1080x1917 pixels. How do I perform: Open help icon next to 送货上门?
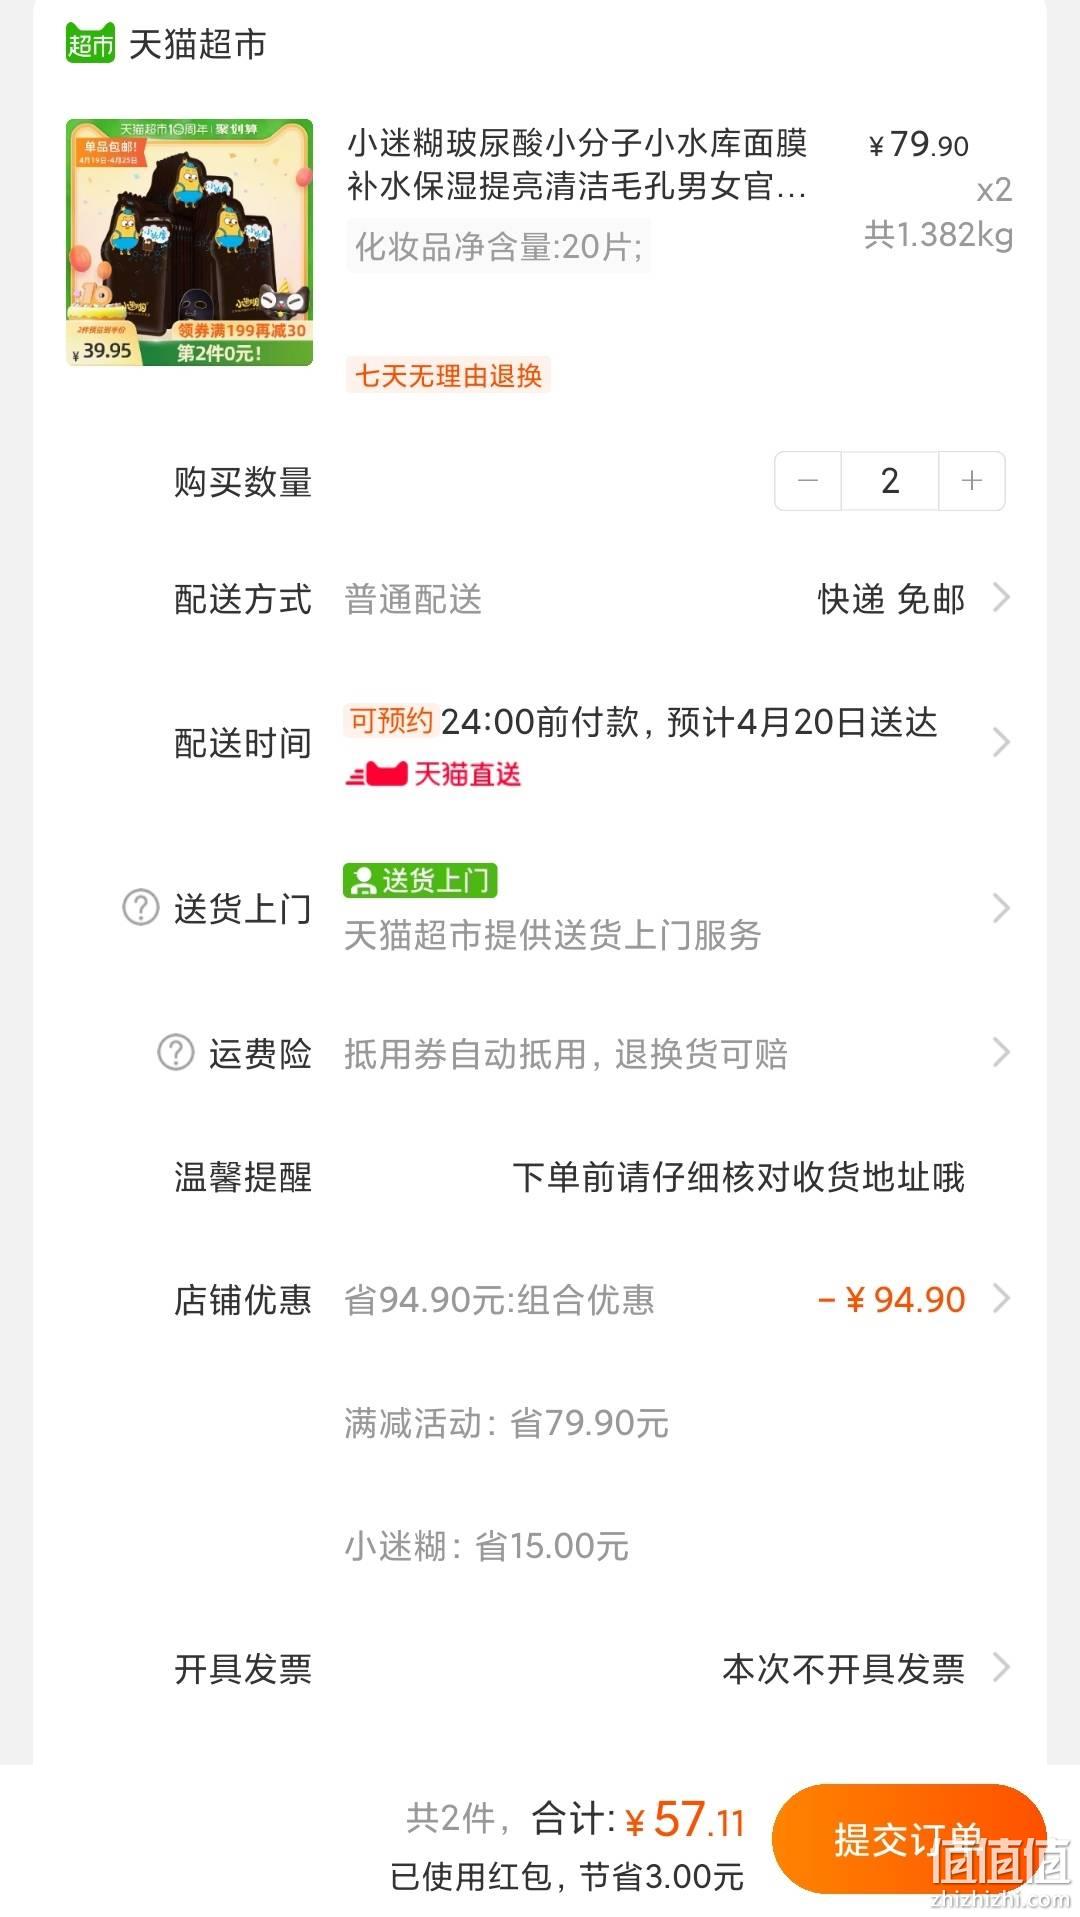[x=140, y=908]
